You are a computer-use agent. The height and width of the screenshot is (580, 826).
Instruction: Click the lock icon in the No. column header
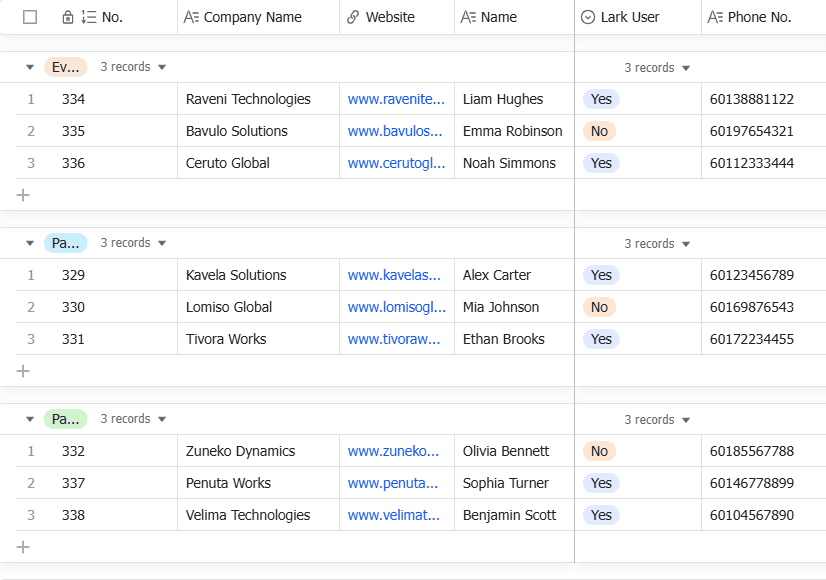tap(67, 17)
